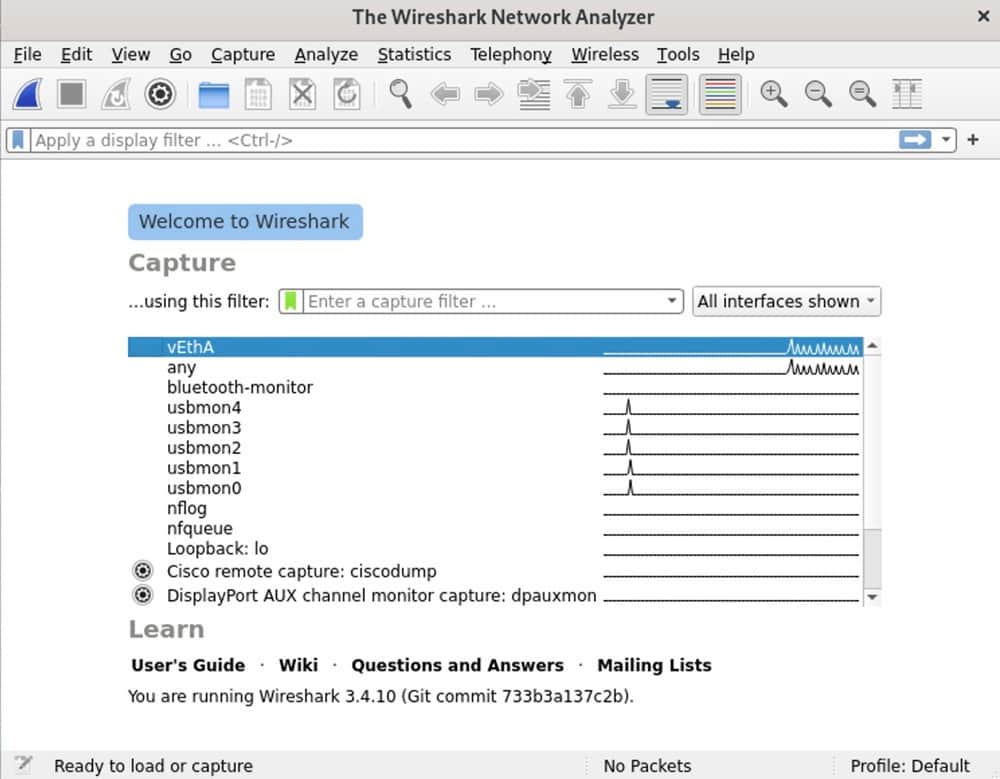Select usbmon1 interface

click(x=495, y=468)
